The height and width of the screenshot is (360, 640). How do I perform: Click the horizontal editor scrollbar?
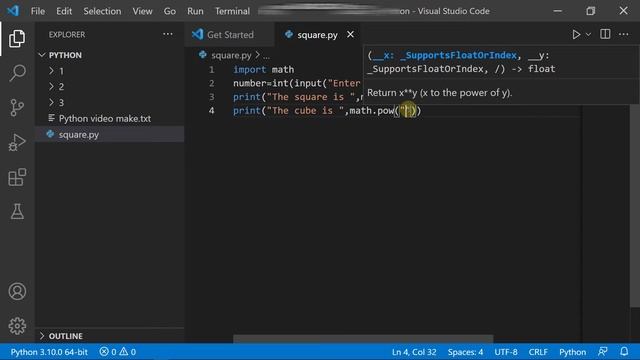[363, 338]
